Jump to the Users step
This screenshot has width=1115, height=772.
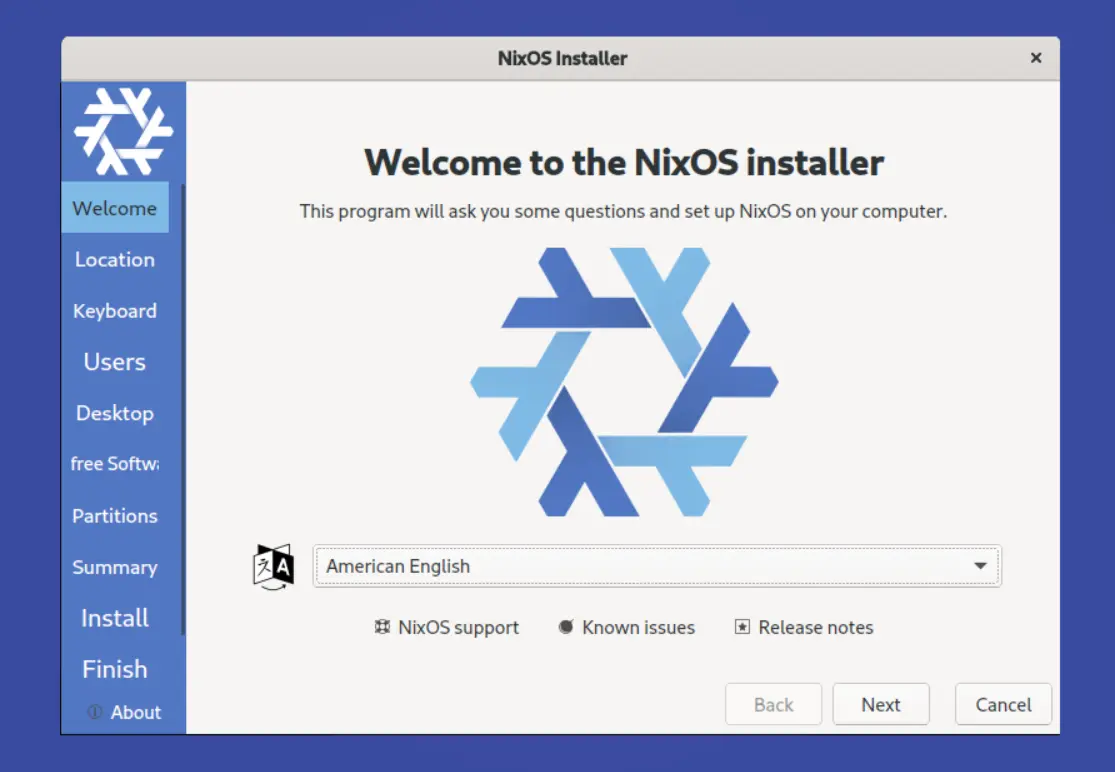[x=115, y=362]
